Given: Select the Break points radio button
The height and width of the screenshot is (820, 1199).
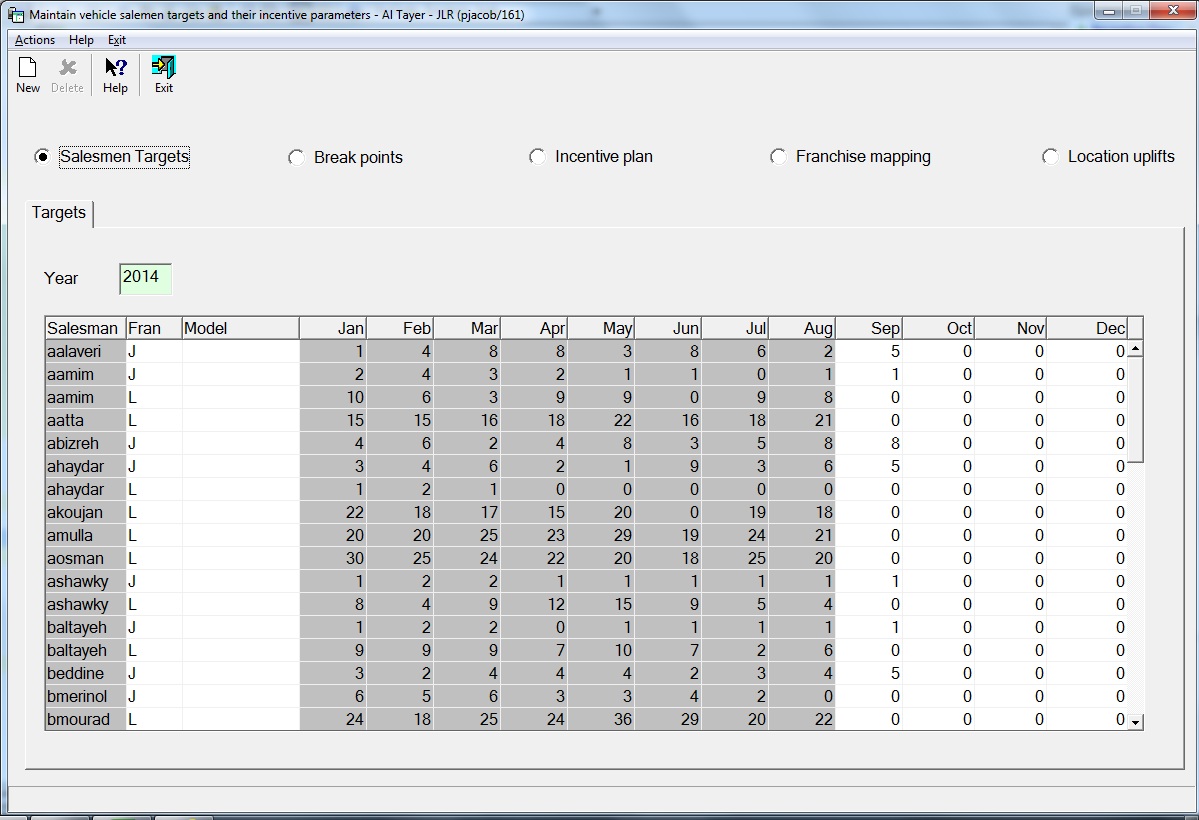Looking at the screenshot, I should point(296,158).
